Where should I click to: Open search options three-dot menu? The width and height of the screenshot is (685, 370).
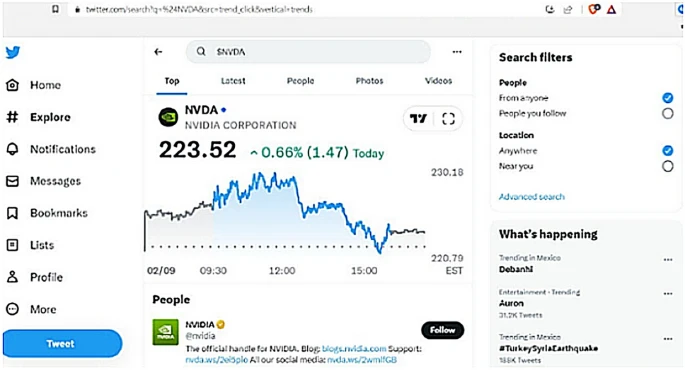(x=457, y=52)
